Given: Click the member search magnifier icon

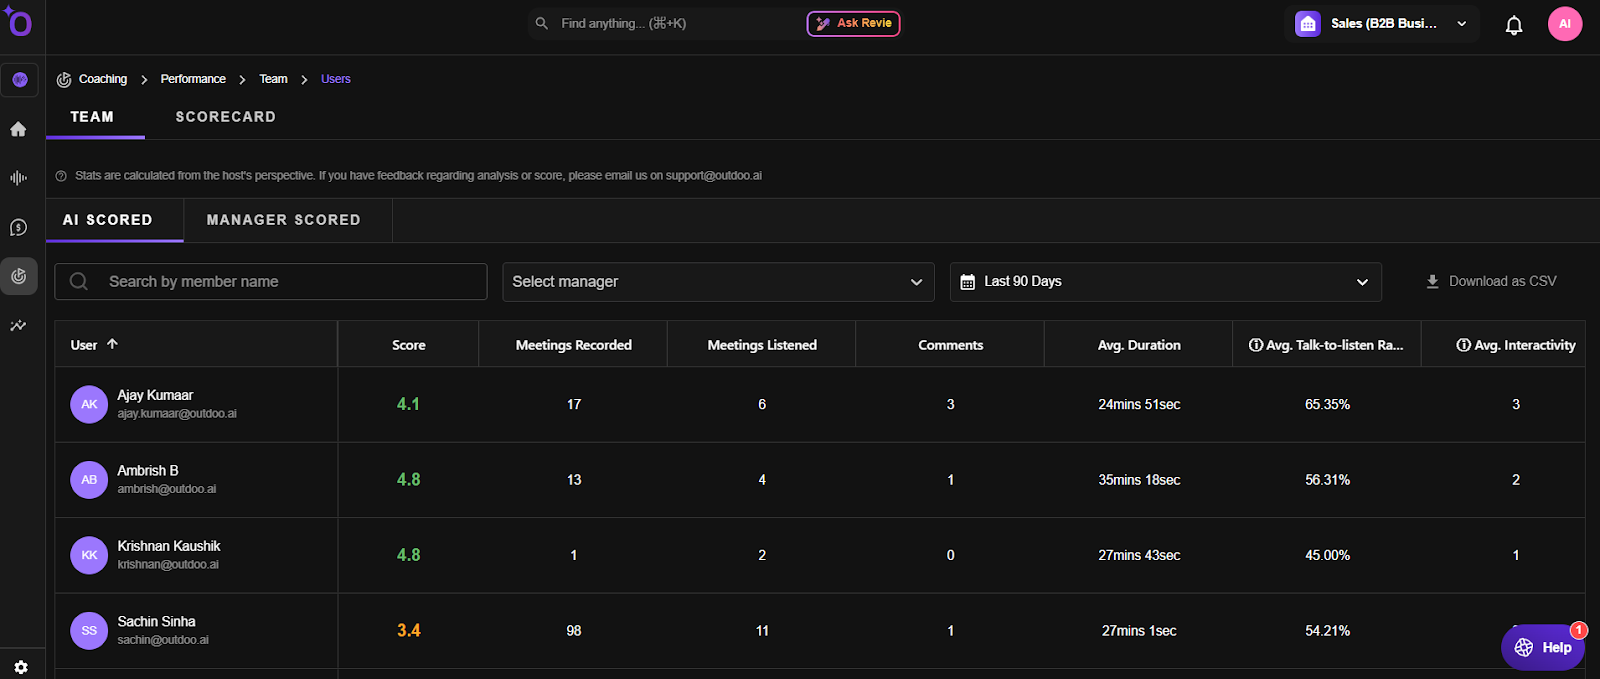Looking at the screenshot, I should 79,282.
